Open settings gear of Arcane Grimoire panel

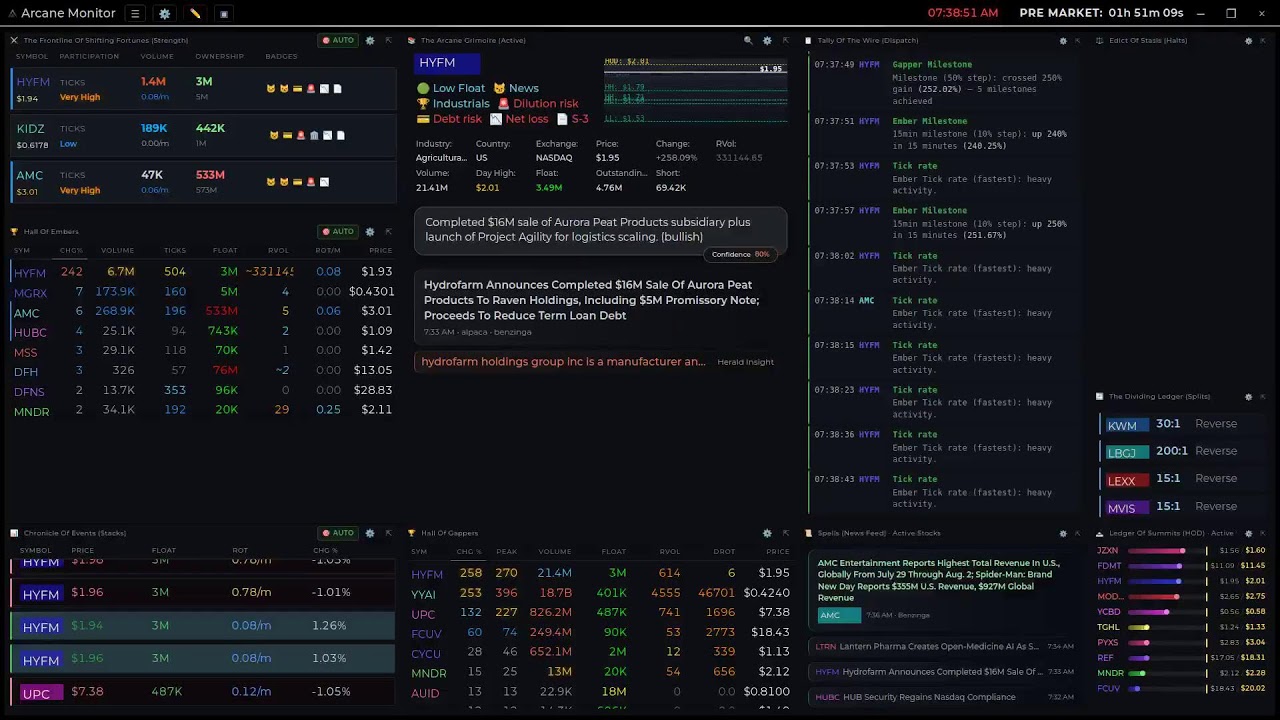(x=767, y=40)
